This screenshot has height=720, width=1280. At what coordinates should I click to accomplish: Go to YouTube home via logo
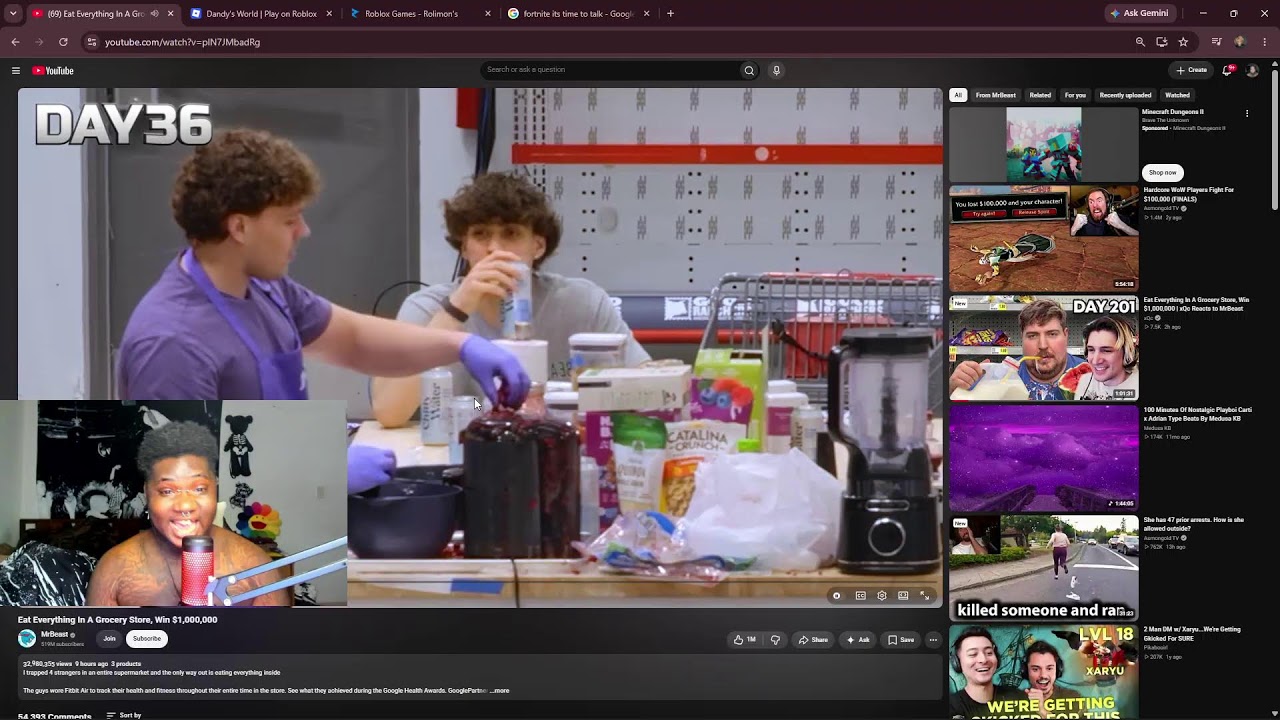coord(53,70)
